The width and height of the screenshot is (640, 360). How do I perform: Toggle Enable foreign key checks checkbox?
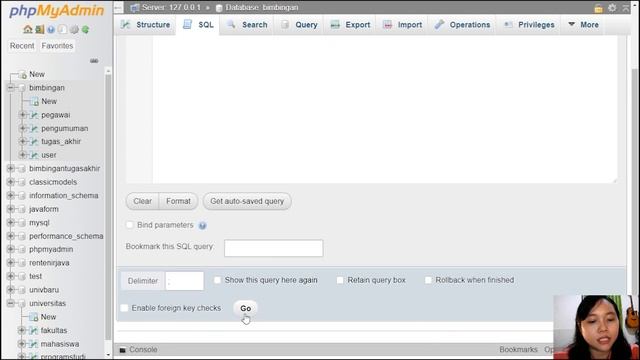tap(124, 308)
